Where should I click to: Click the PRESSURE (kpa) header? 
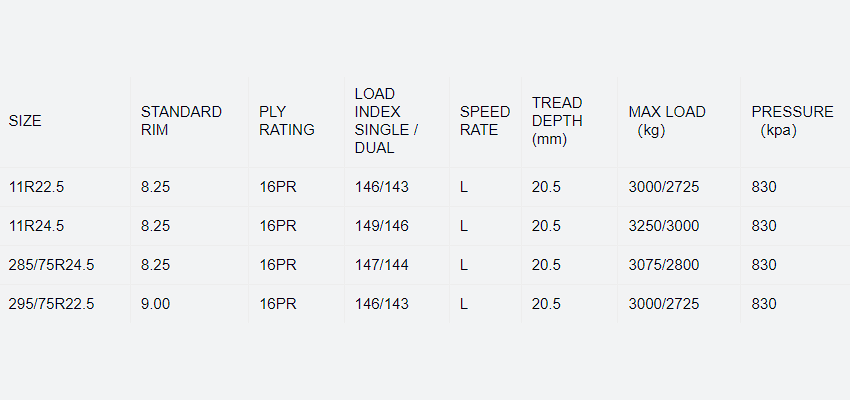tap(792, 121)
